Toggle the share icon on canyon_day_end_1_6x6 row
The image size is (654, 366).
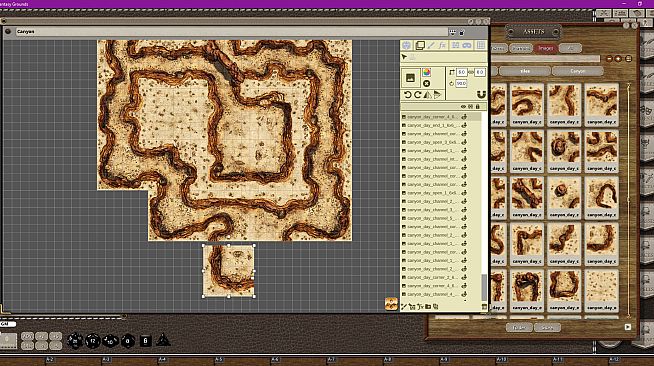pos(464,125)
